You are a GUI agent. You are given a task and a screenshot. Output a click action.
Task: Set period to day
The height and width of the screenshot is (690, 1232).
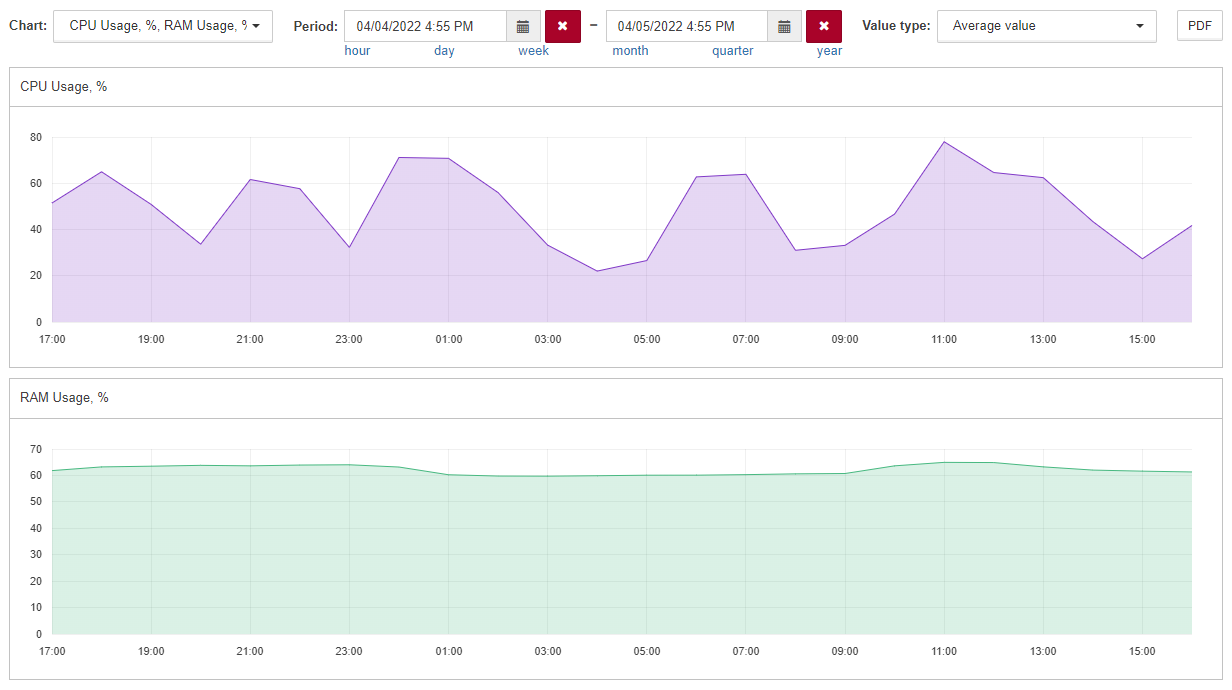[444, 51]
